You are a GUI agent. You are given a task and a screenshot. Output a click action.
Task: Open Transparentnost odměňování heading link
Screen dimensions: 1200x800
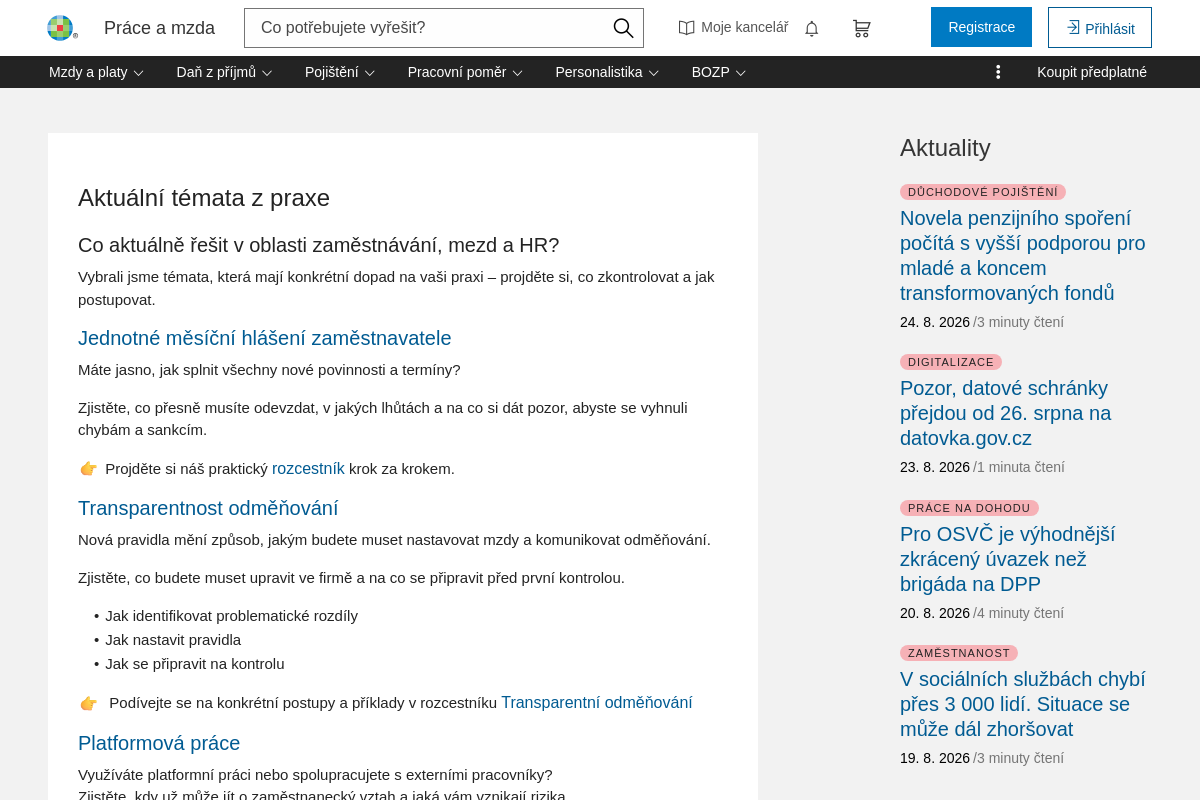click(x=208, y=508)
